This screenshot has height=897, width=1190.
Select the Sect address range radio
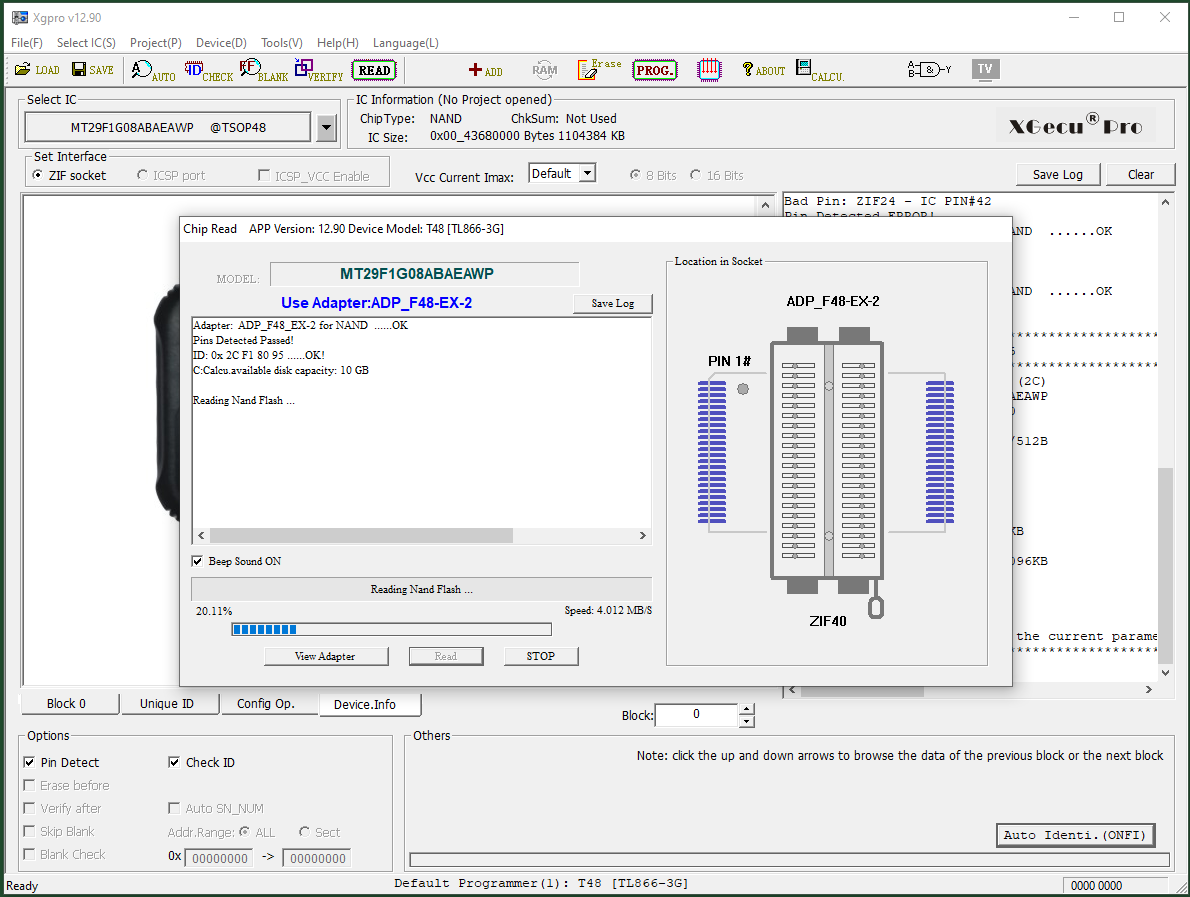coord(304,832)
